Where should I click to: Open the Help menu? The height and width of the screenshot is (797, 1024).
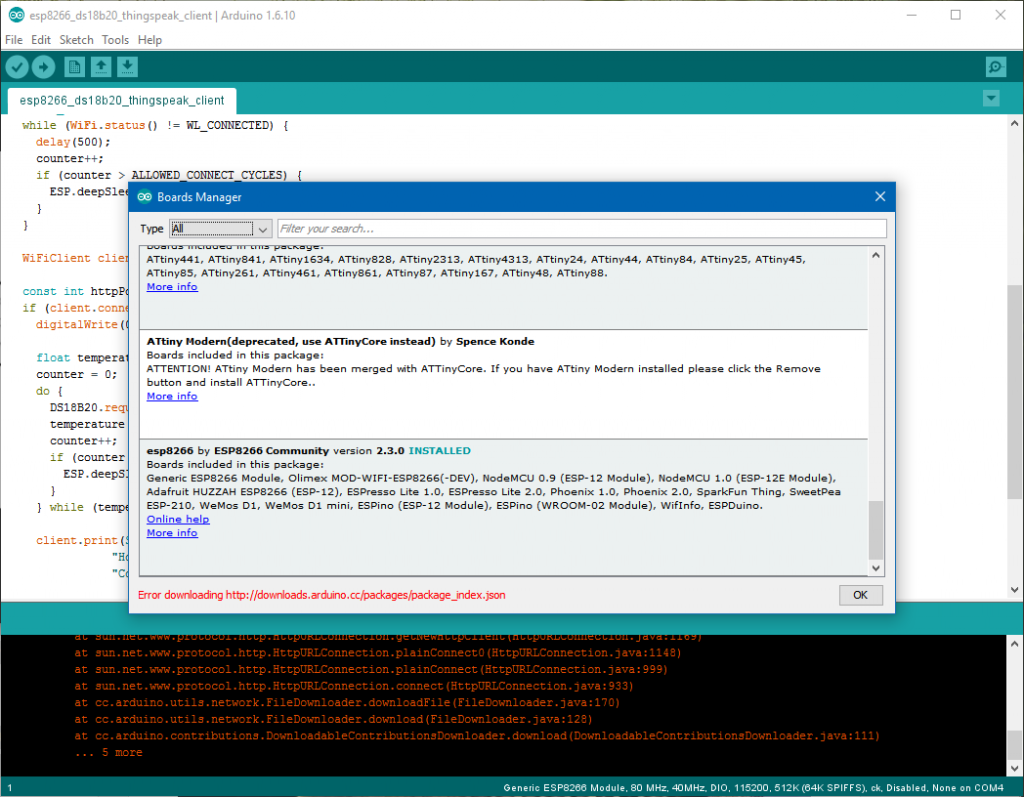[150, 40]
